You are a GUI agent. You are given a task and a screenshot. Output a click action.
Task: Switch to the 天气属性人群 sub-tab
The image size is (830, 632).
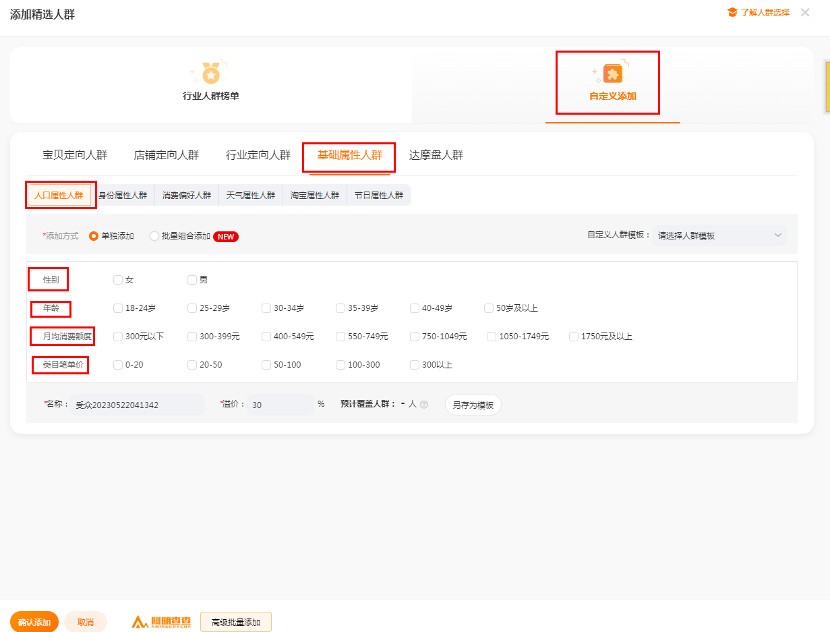250,195
